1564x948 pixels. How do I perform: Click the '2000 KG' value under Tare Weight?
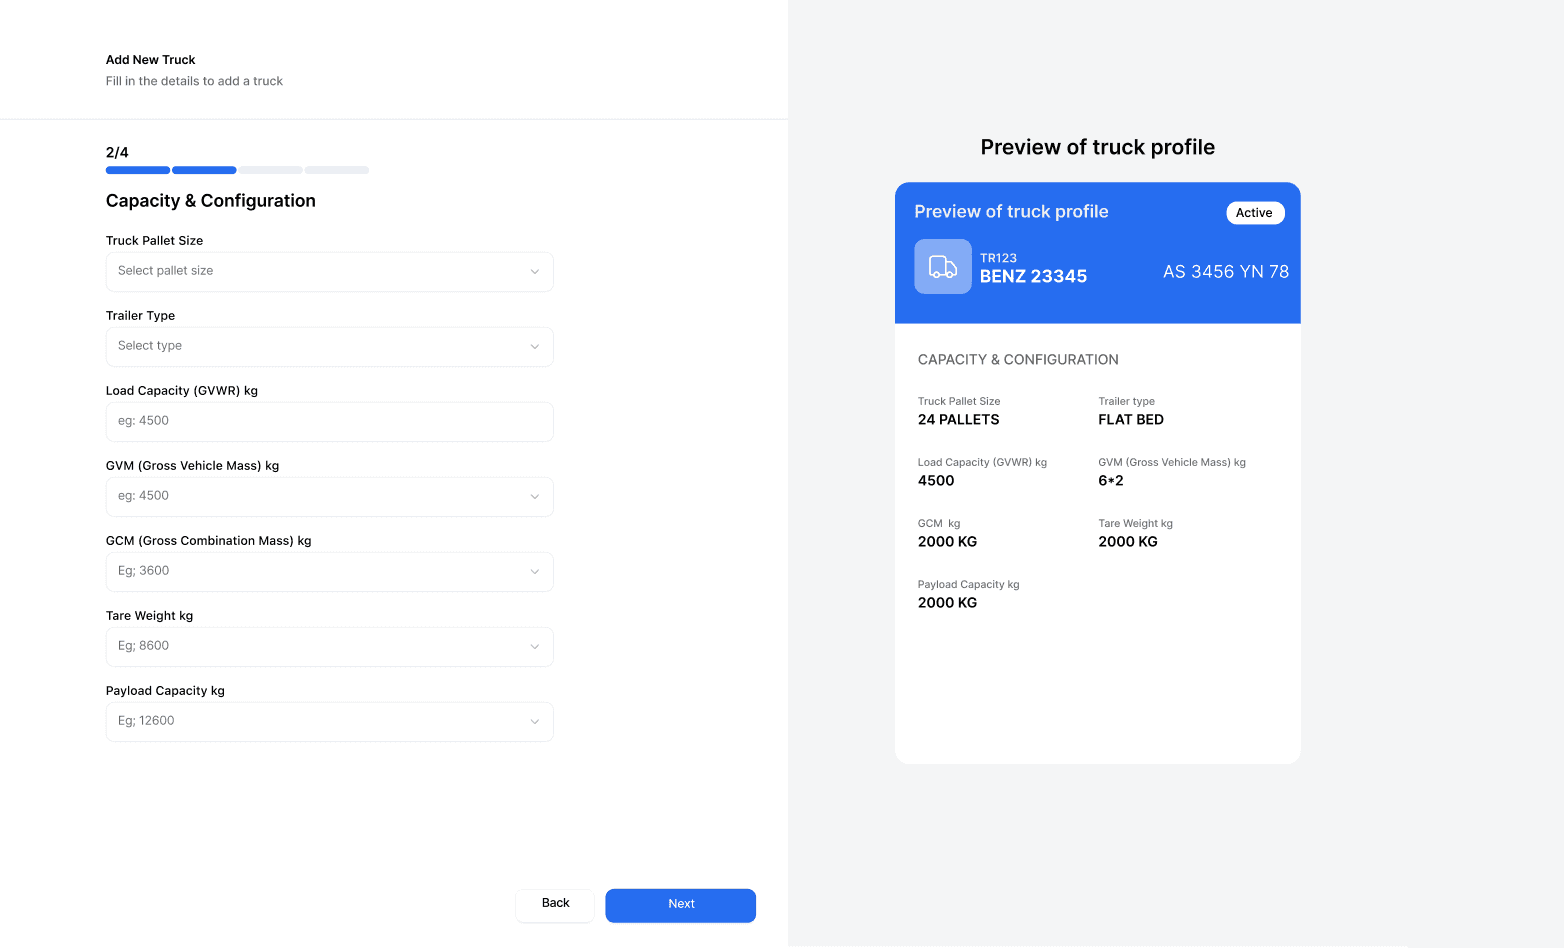pyautogui.click(x=1128, y=542)
